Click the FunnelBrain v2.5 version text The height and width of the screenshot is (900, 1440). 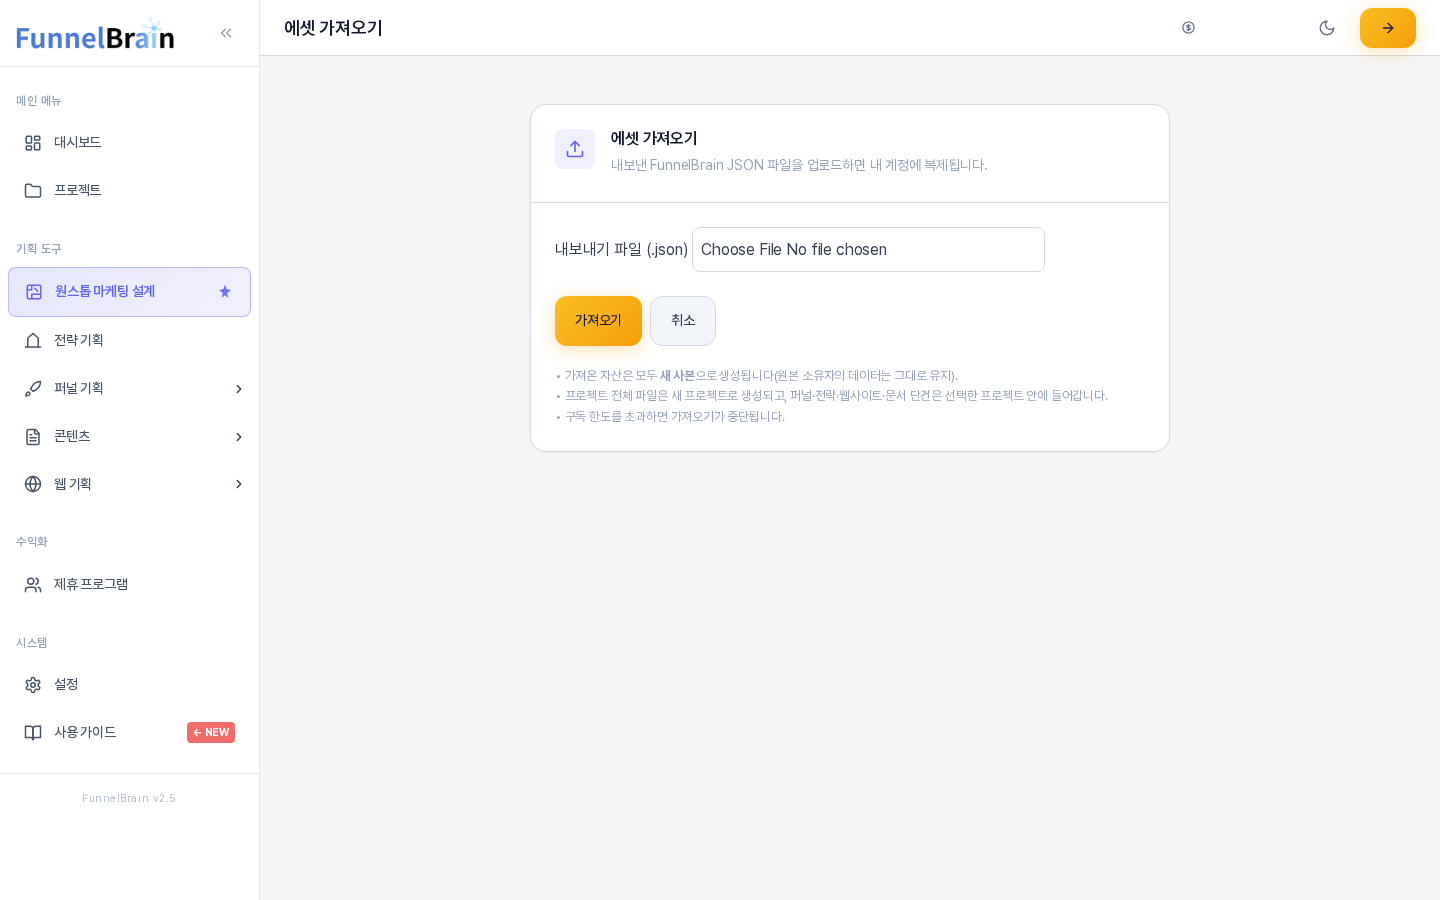(129, 798)
